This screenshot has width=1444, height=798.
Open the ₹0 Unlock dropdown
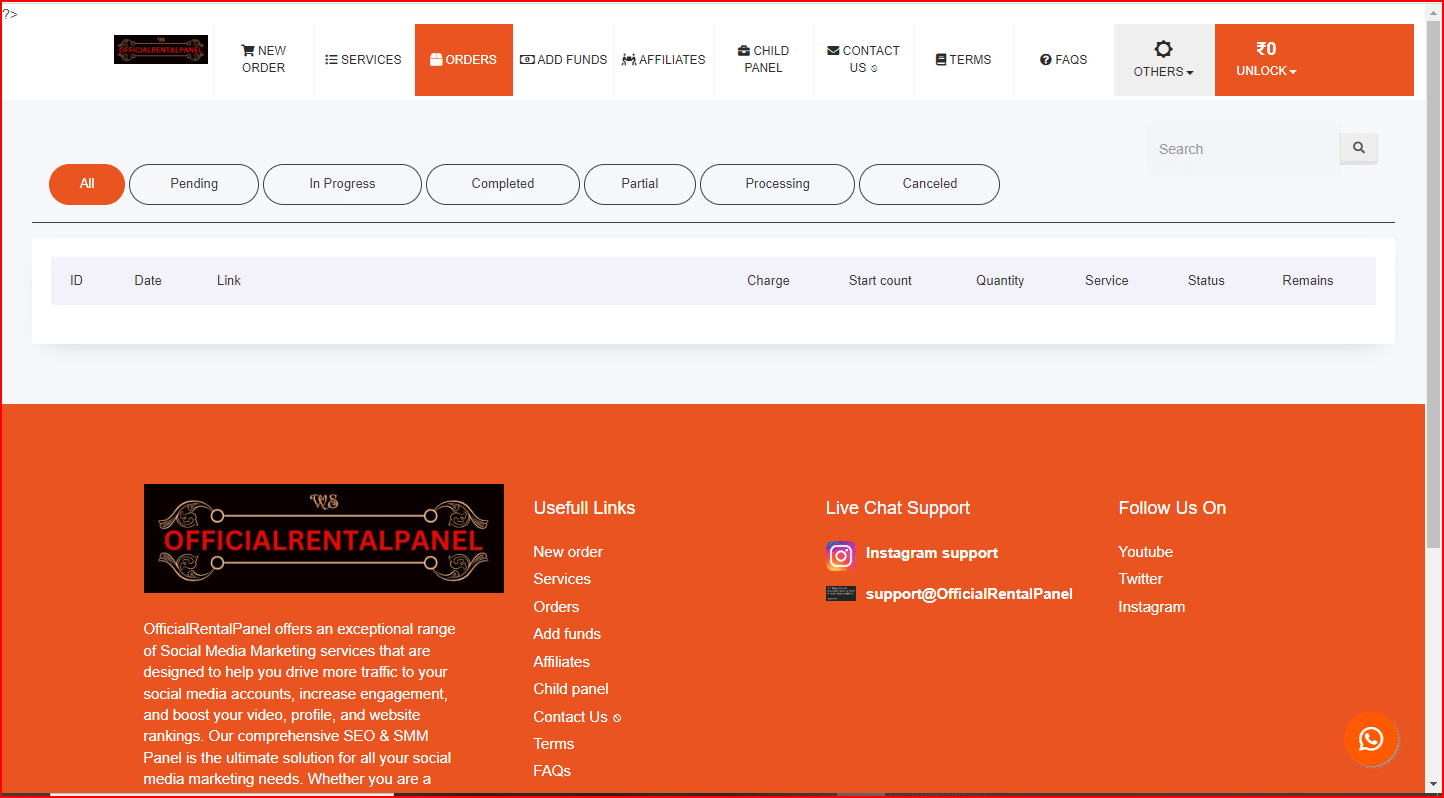[1266, 59]
